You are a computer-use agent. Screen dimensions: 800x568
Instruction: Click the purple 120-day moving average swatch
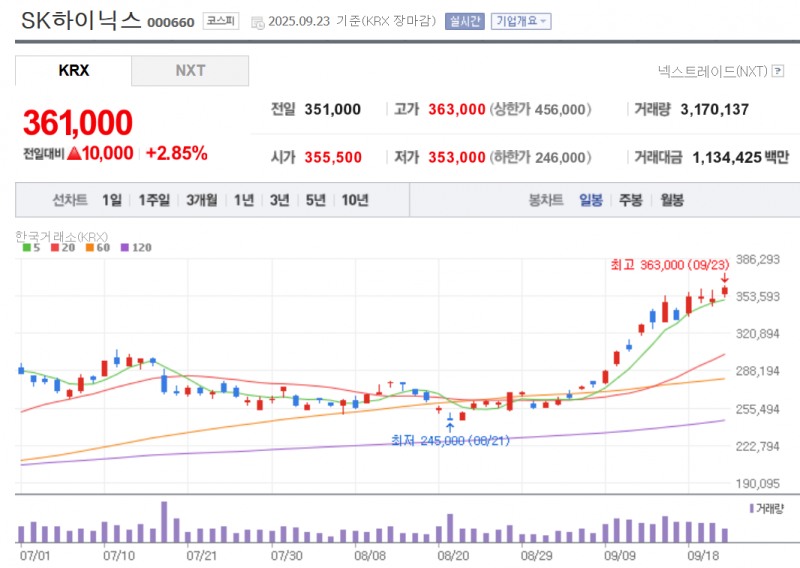125,248
